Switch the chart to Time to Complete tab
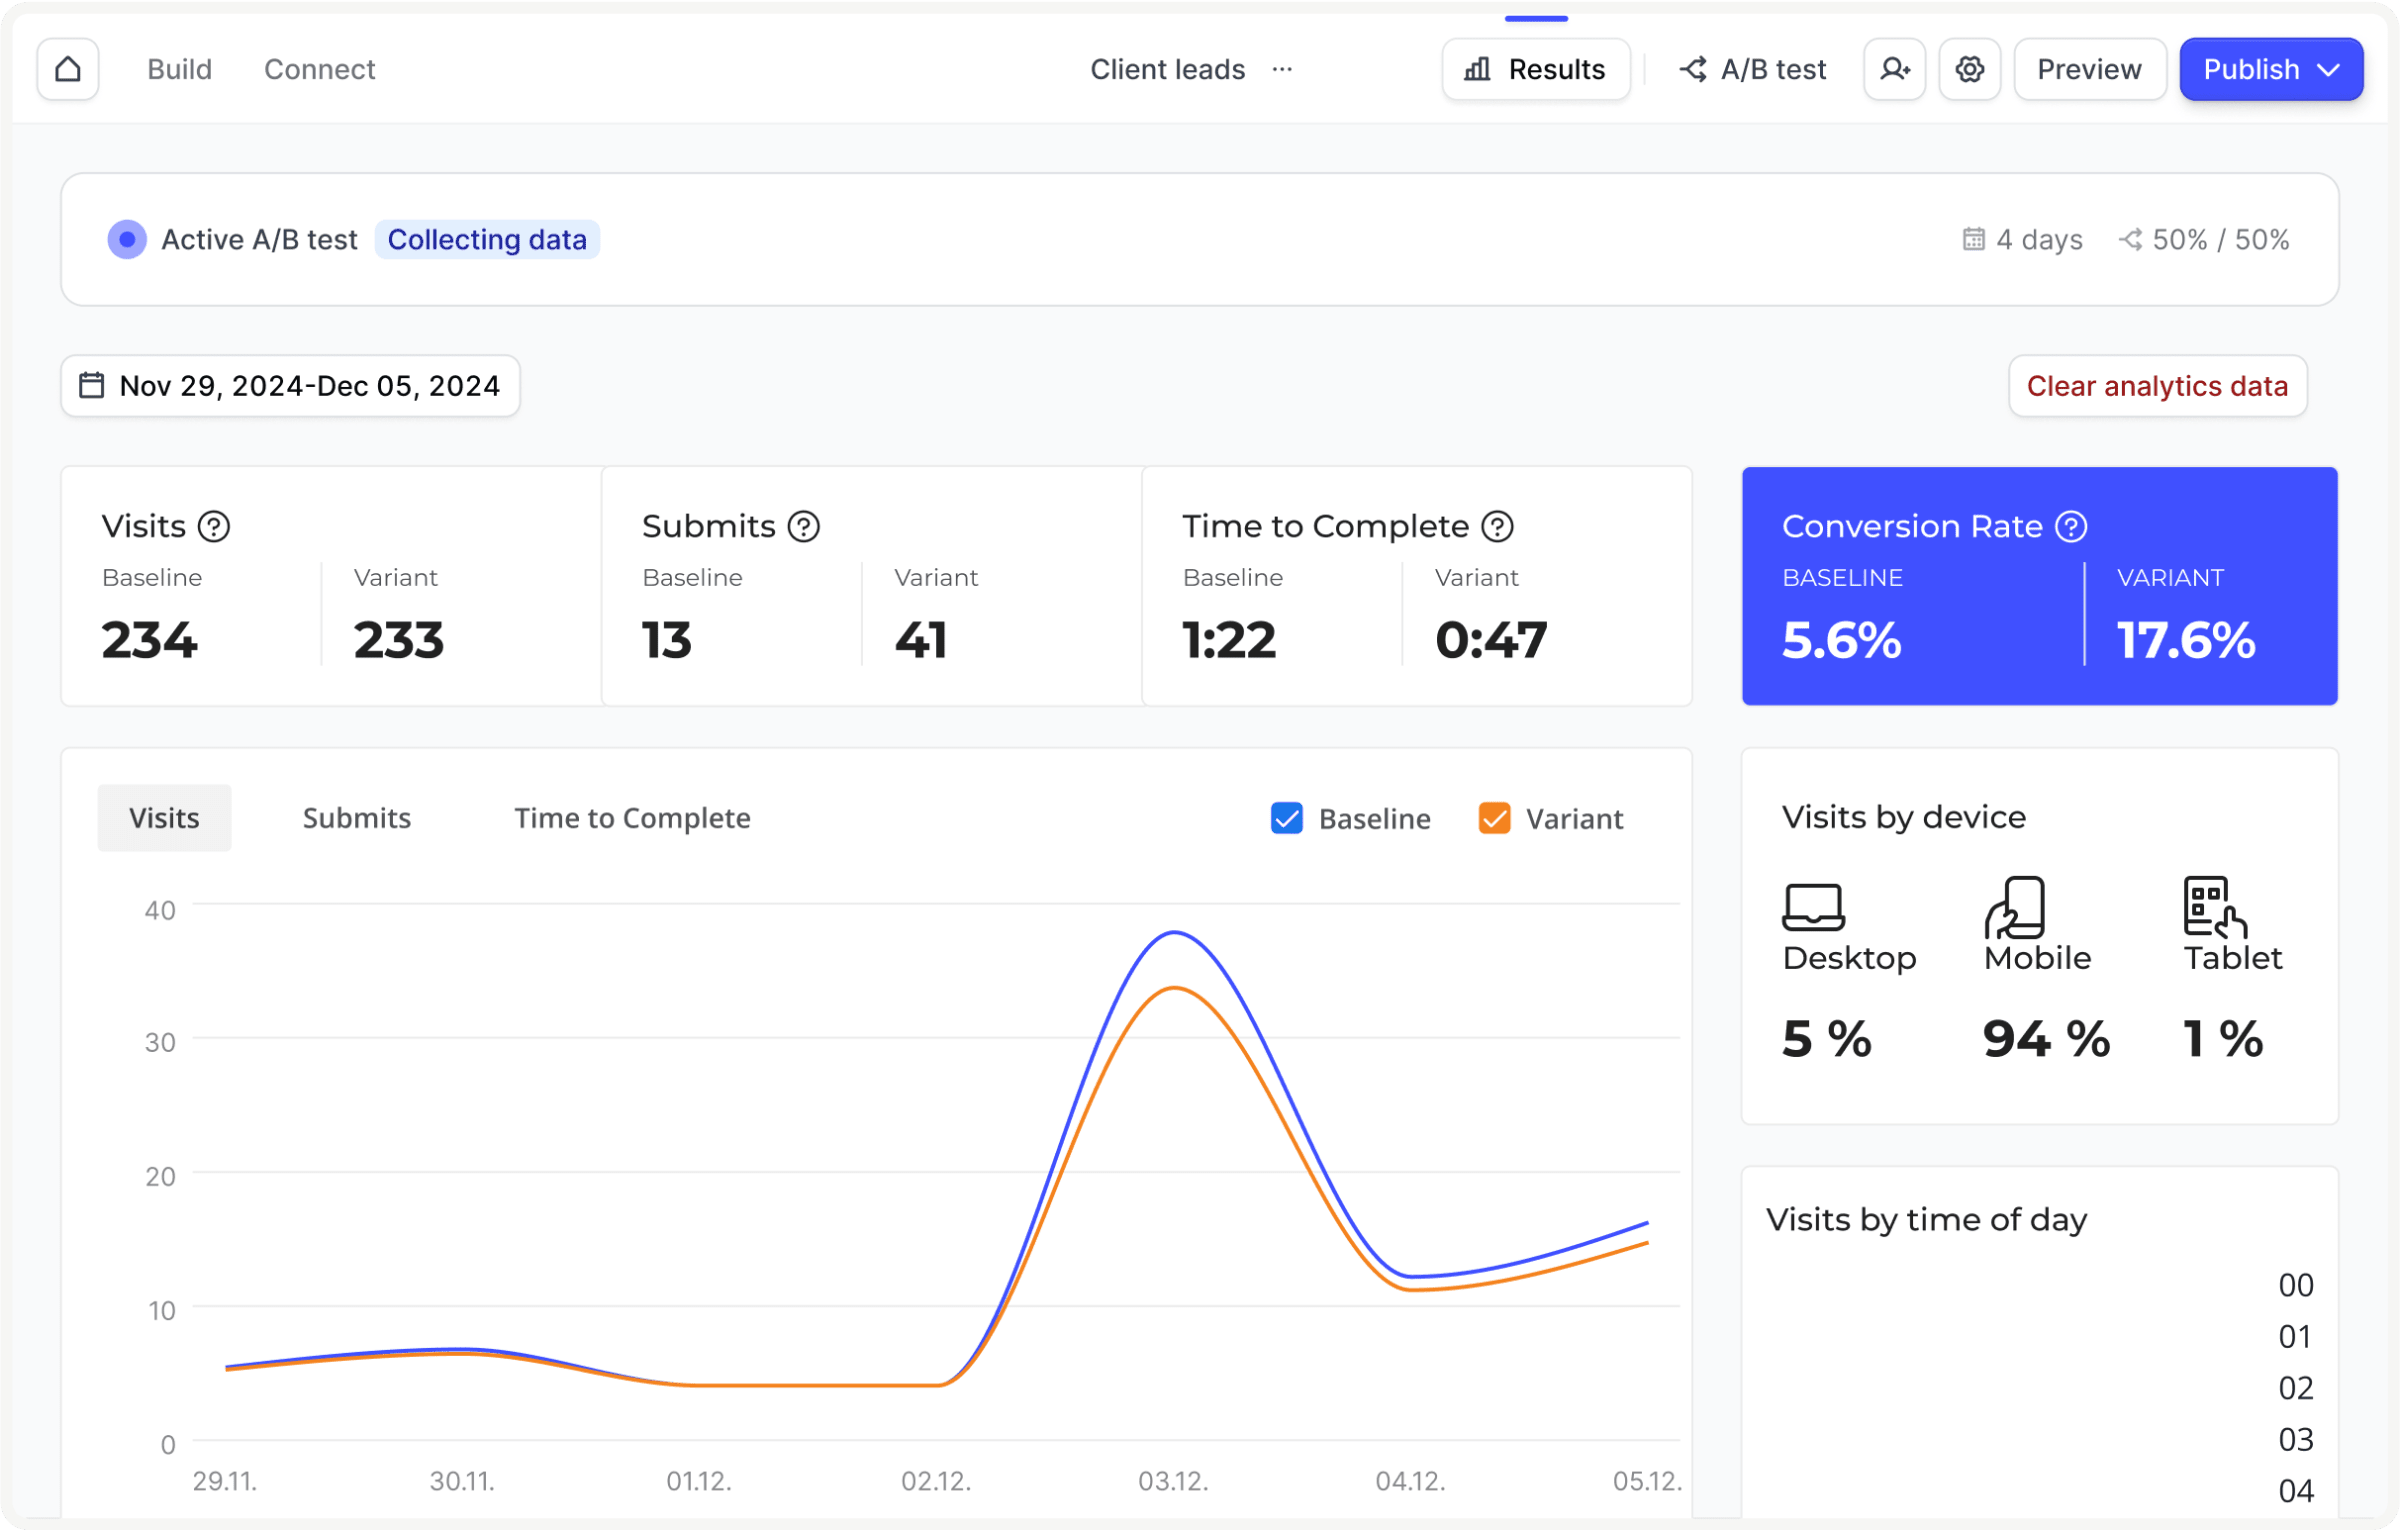 [632, 818]
